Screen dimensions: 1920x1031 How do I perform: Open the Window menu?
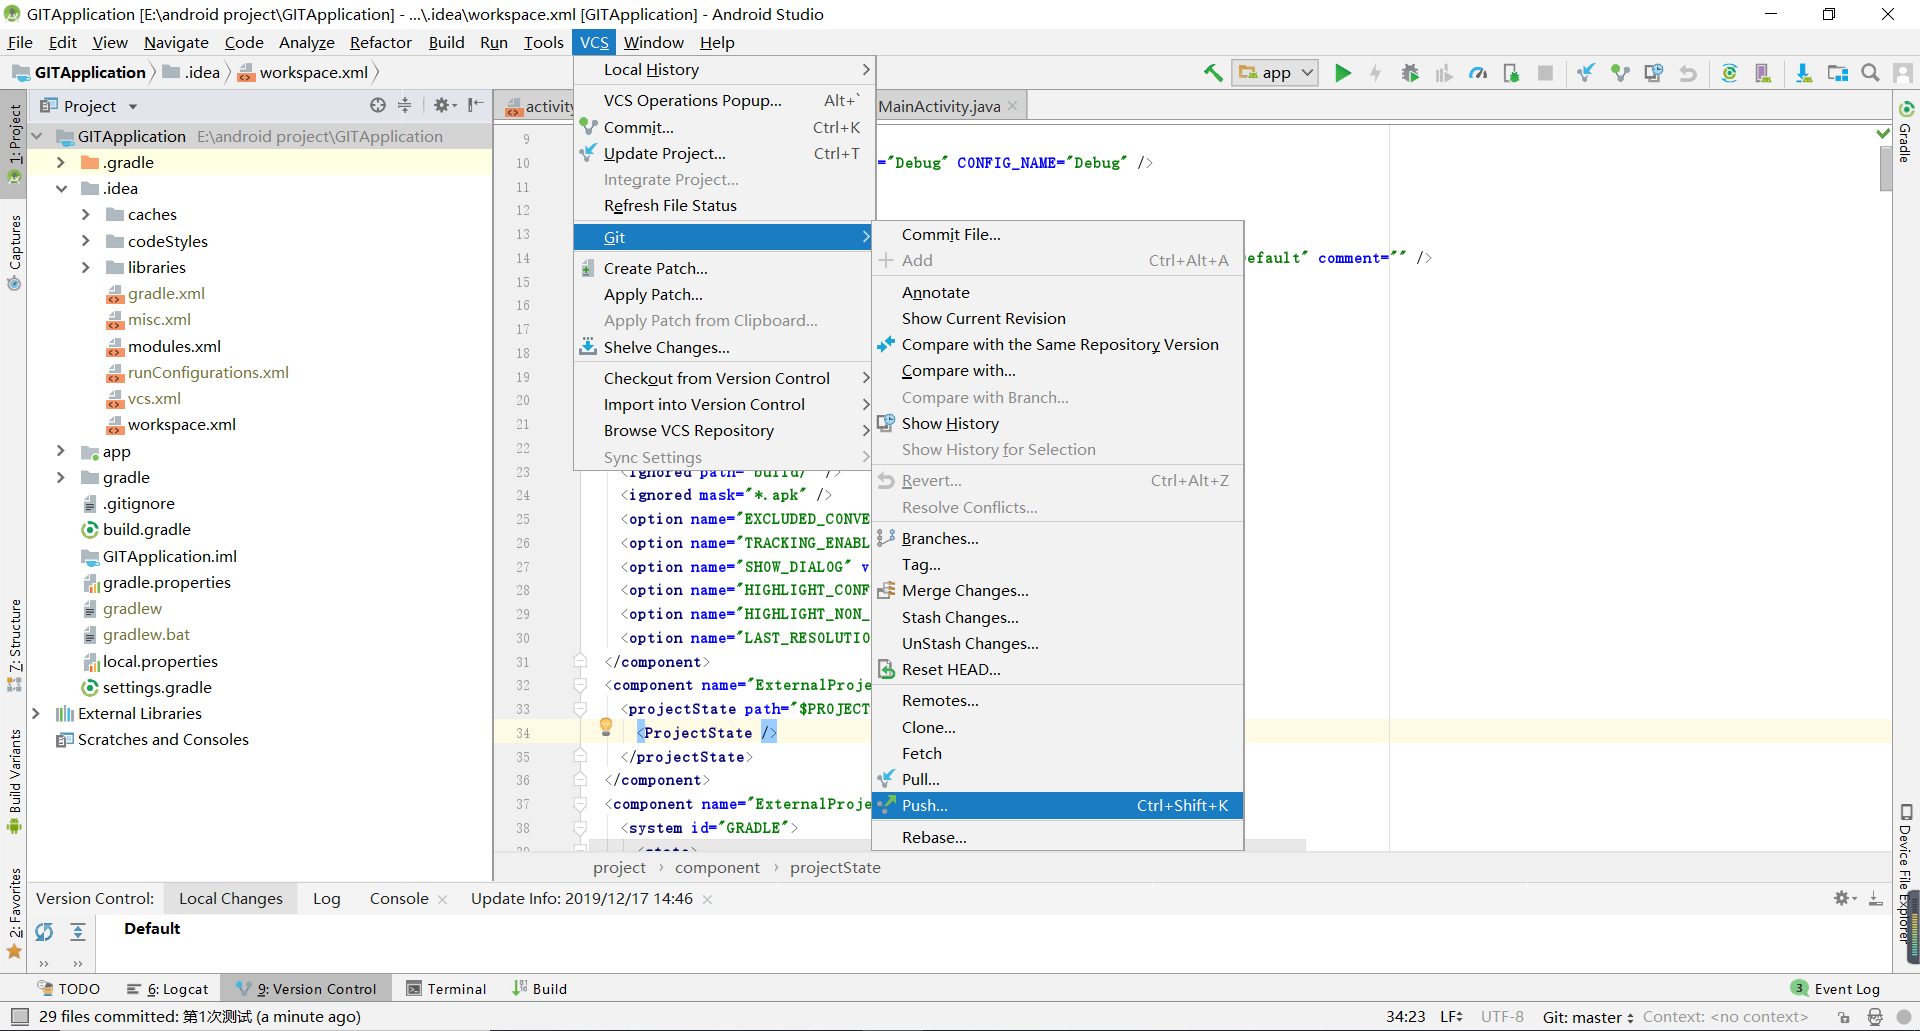point(654,42)
